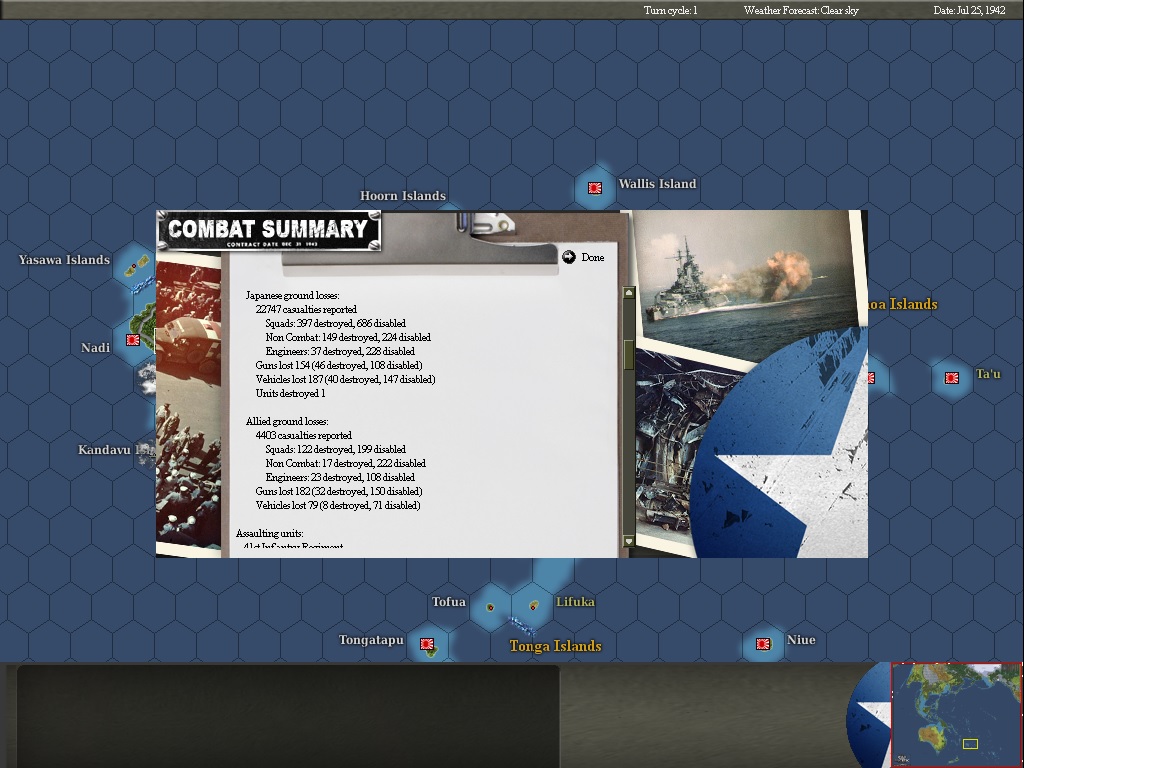Select the Lifuka base dot marker
This screenshot has width=1152, height=768.
[534, 606]
